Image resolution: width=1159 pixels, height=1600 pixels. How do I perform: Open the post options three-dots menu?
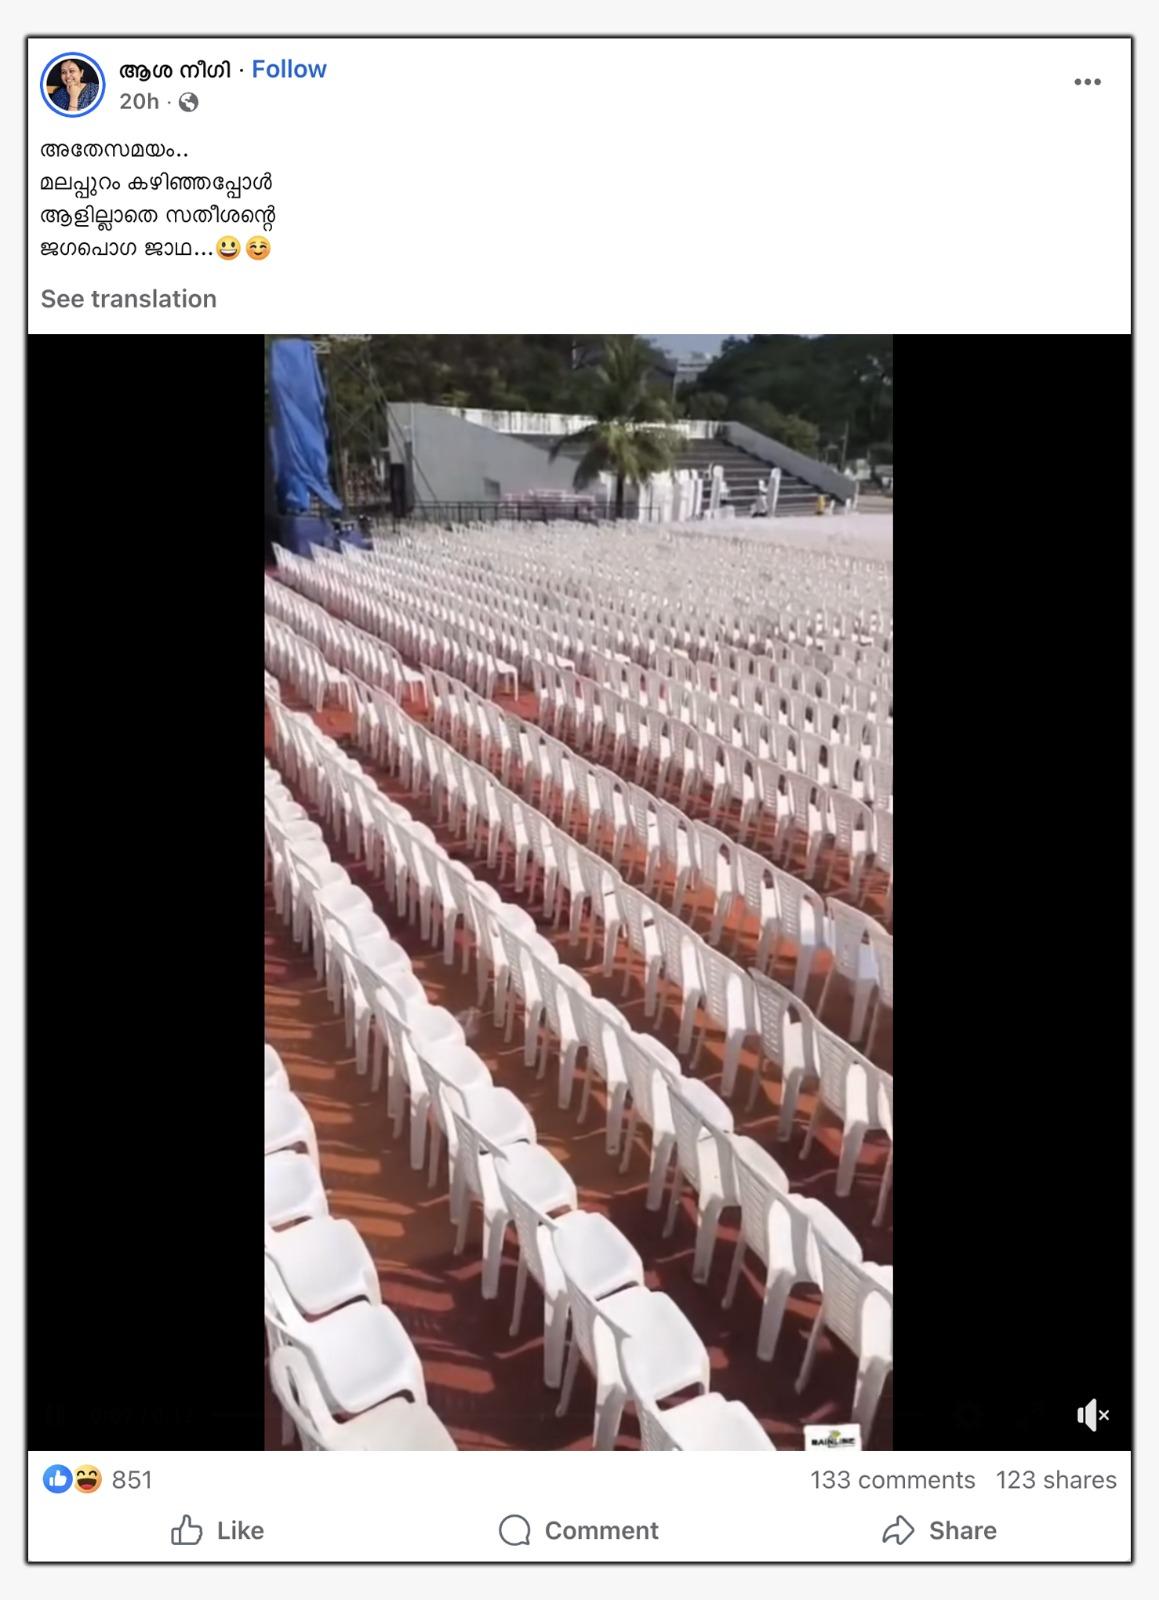tap(1087, 82)
